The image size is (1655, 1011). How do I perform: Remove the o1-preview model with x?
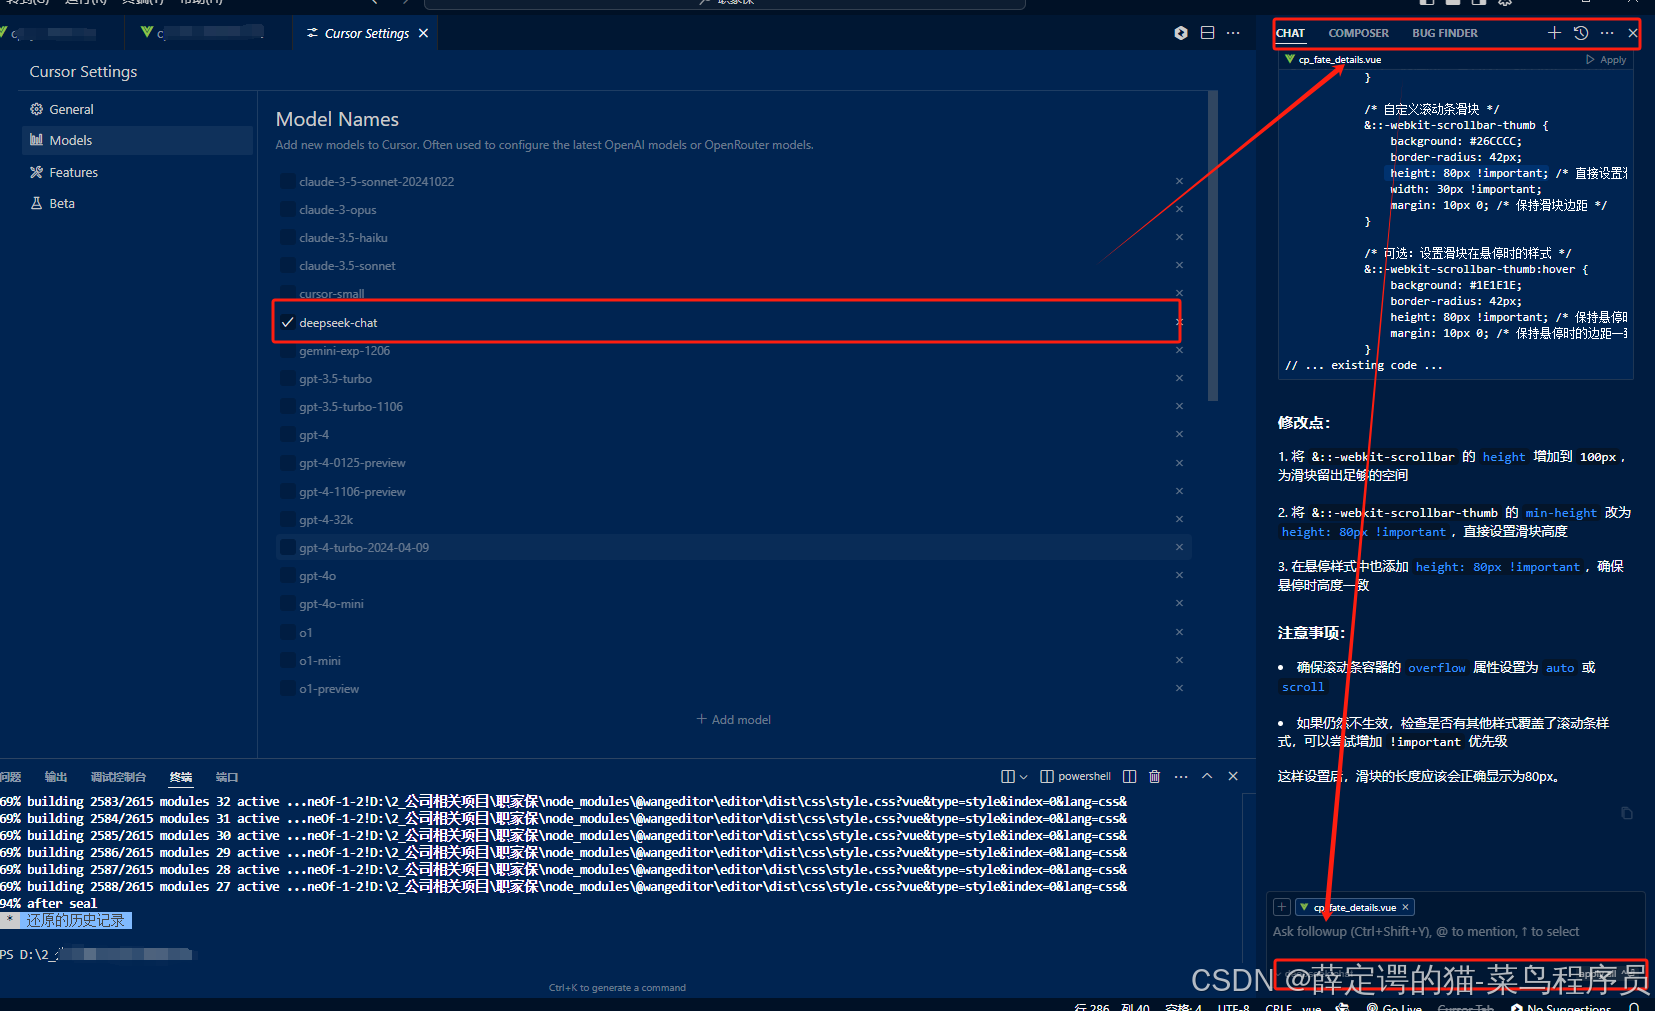pos(1179,688)
